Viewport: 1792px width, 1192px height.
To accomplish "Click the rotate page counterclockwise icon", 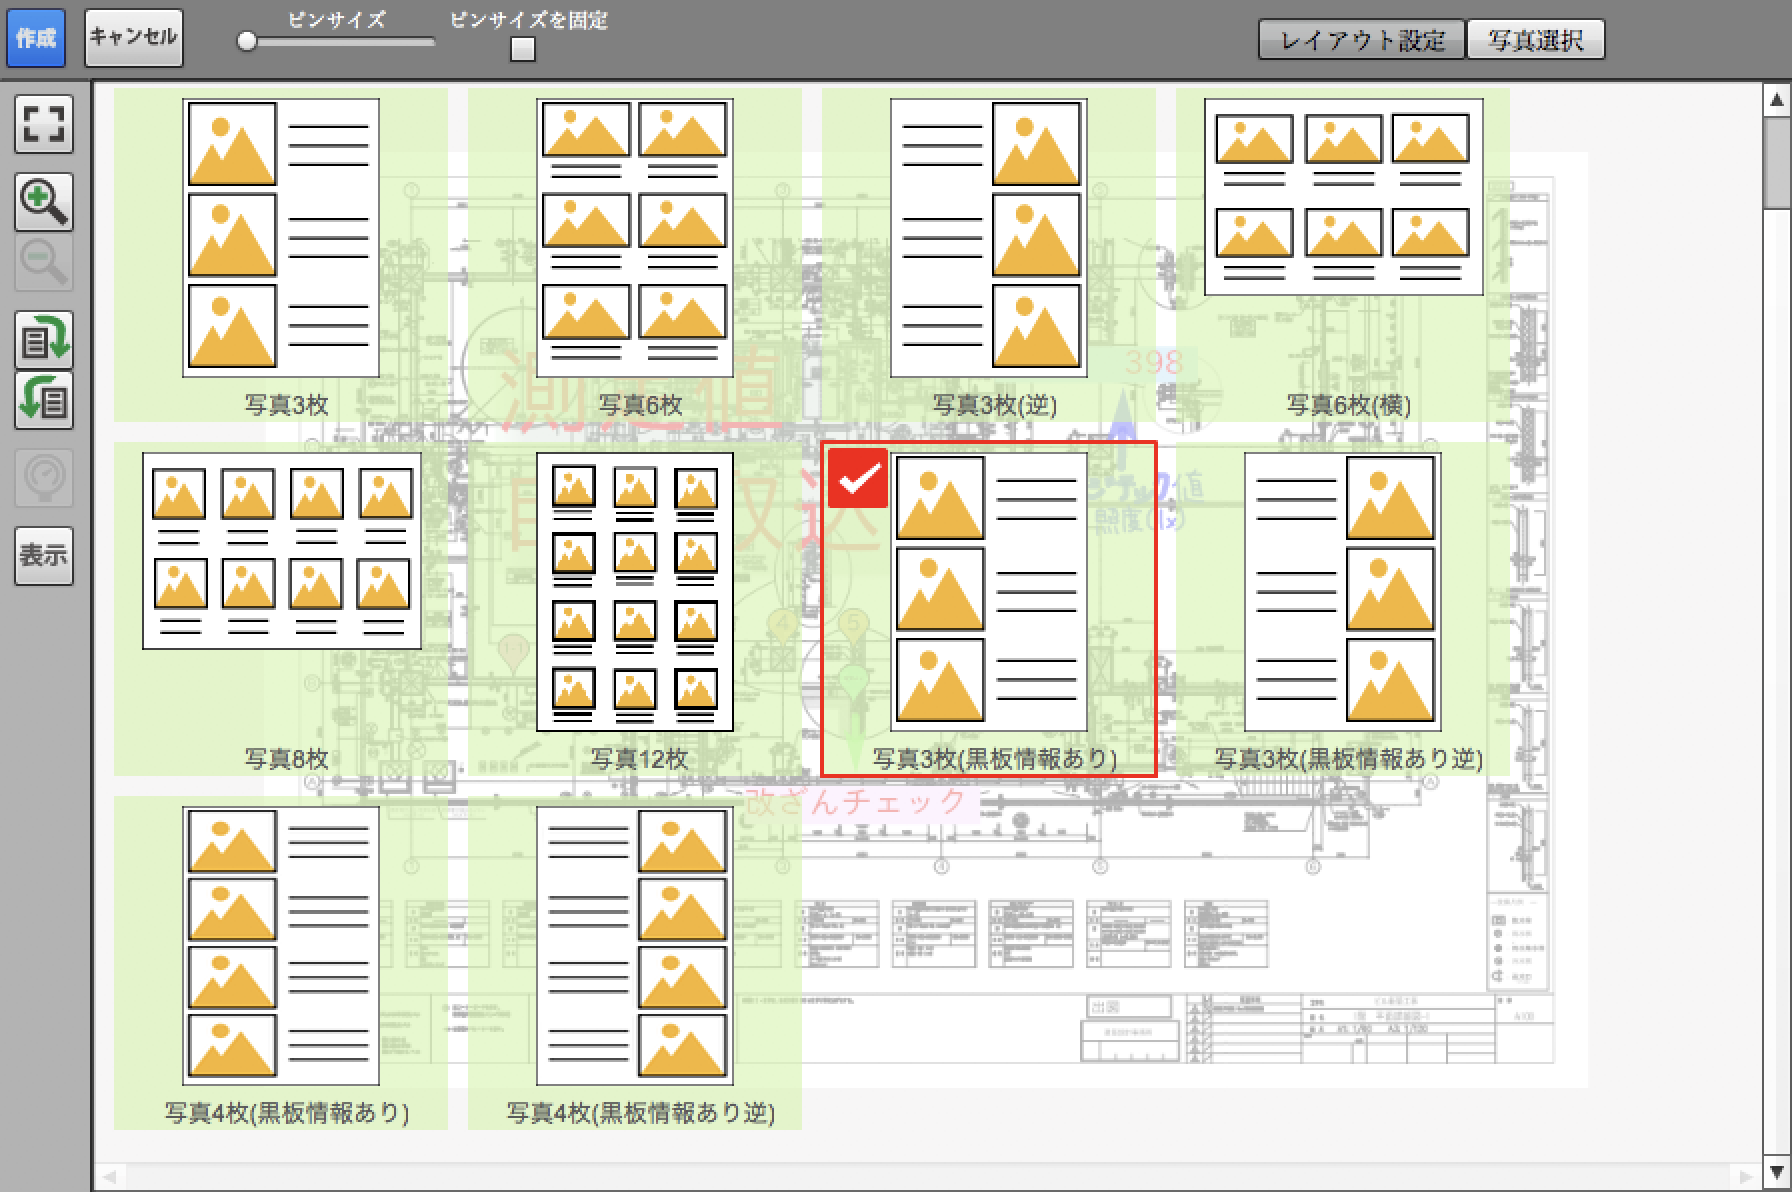I will pyautogui.click(x=43, y=400).
